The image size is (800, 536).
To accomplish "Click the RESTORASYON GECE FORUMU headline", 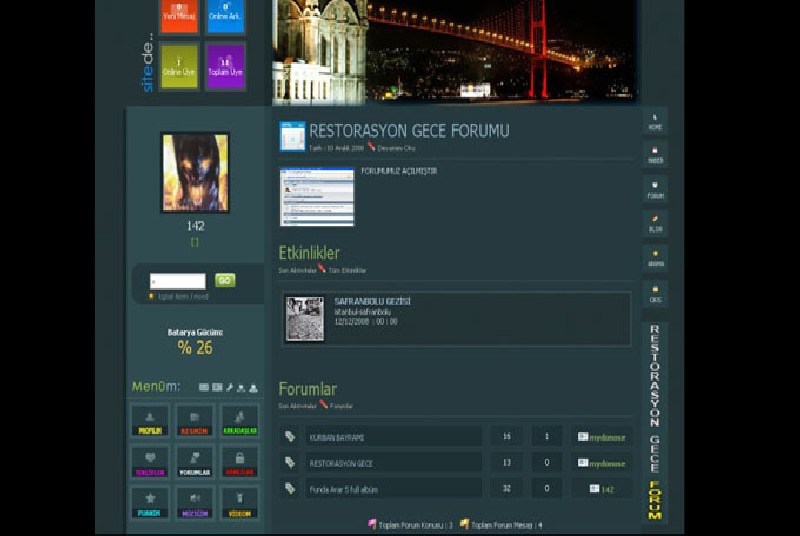I will pyautogui.click(x=409, y=131).
